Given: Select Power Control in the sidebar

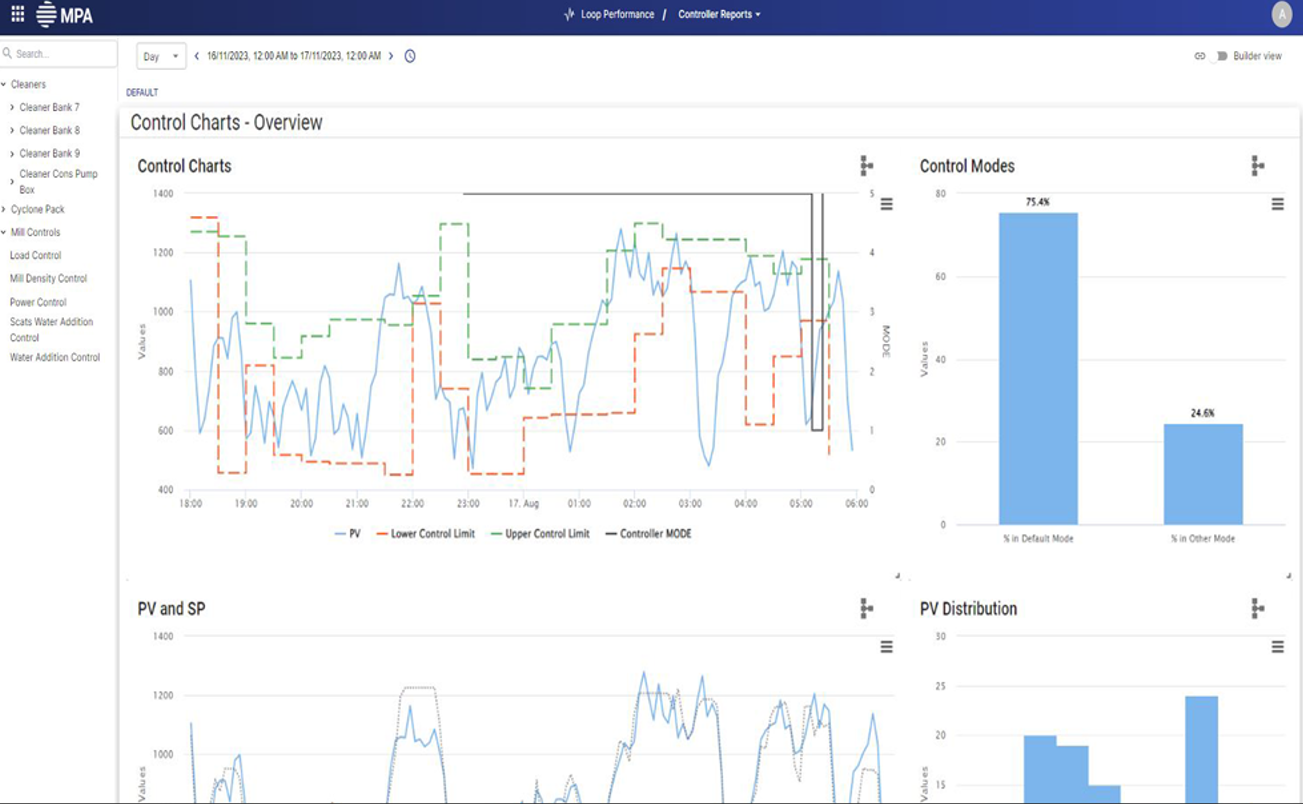Looking at the screenshot, I should (38, 302).
